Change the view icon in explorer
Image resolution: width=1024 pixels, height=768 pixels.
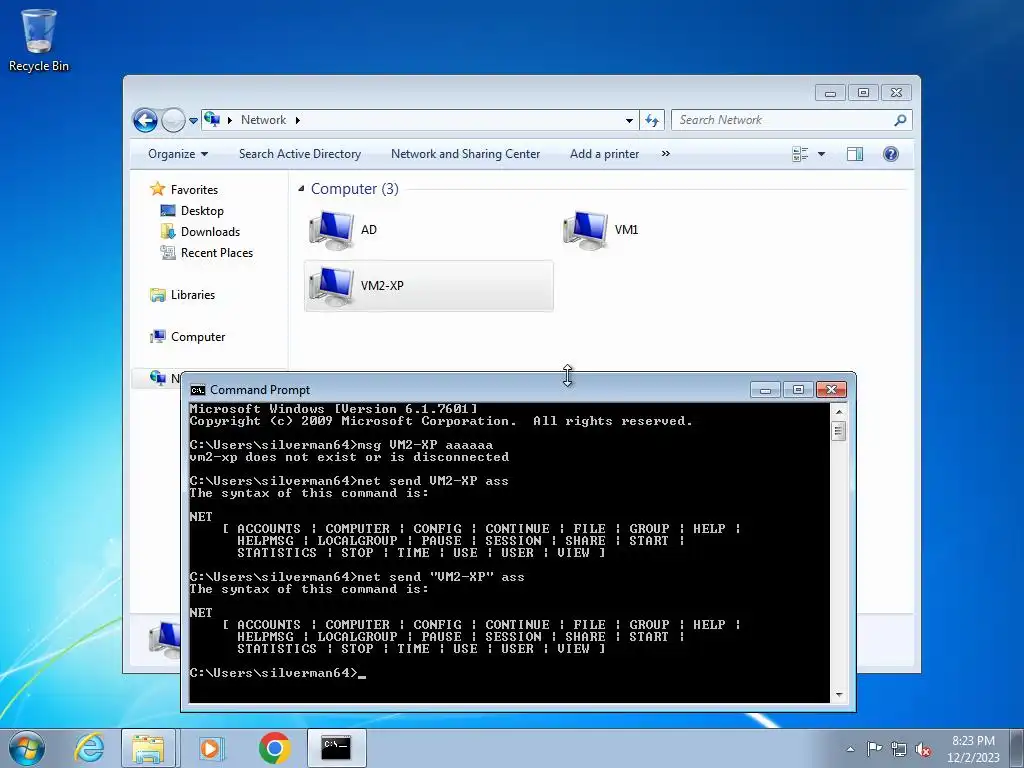(x=800, y=154)
